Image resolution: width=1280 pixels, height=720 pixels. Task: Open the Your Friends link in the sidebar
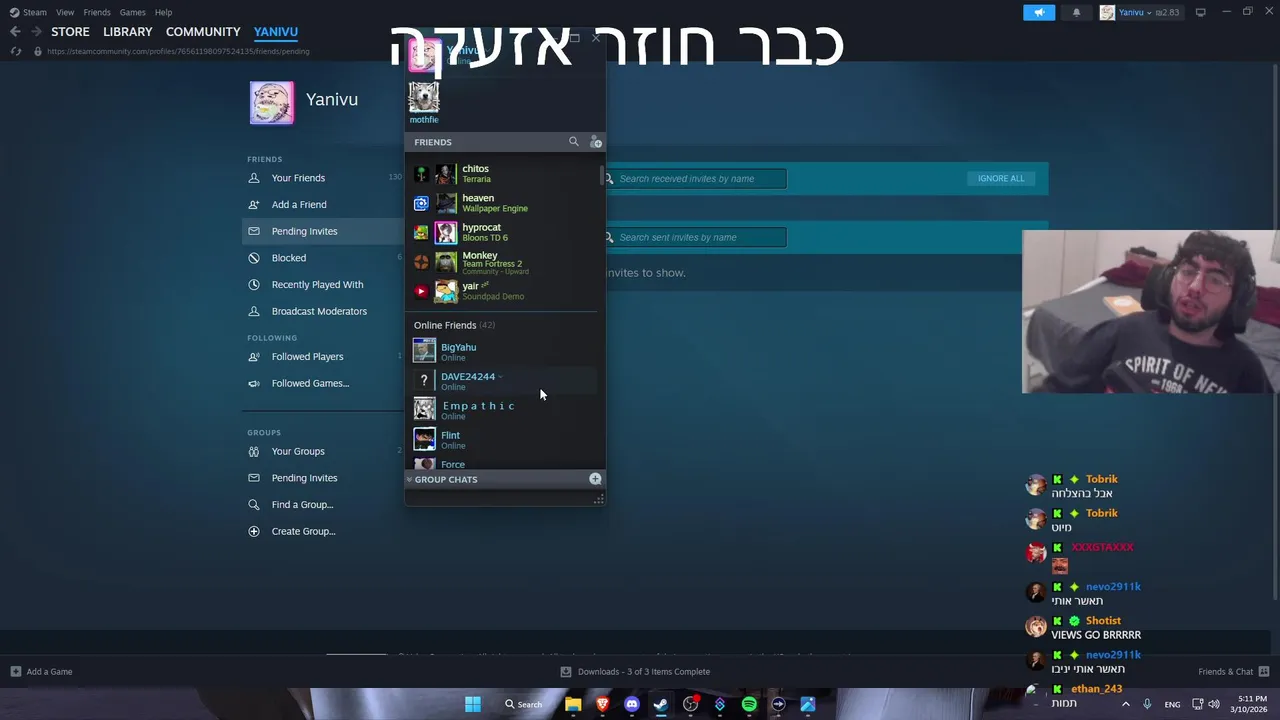(298, 178)
